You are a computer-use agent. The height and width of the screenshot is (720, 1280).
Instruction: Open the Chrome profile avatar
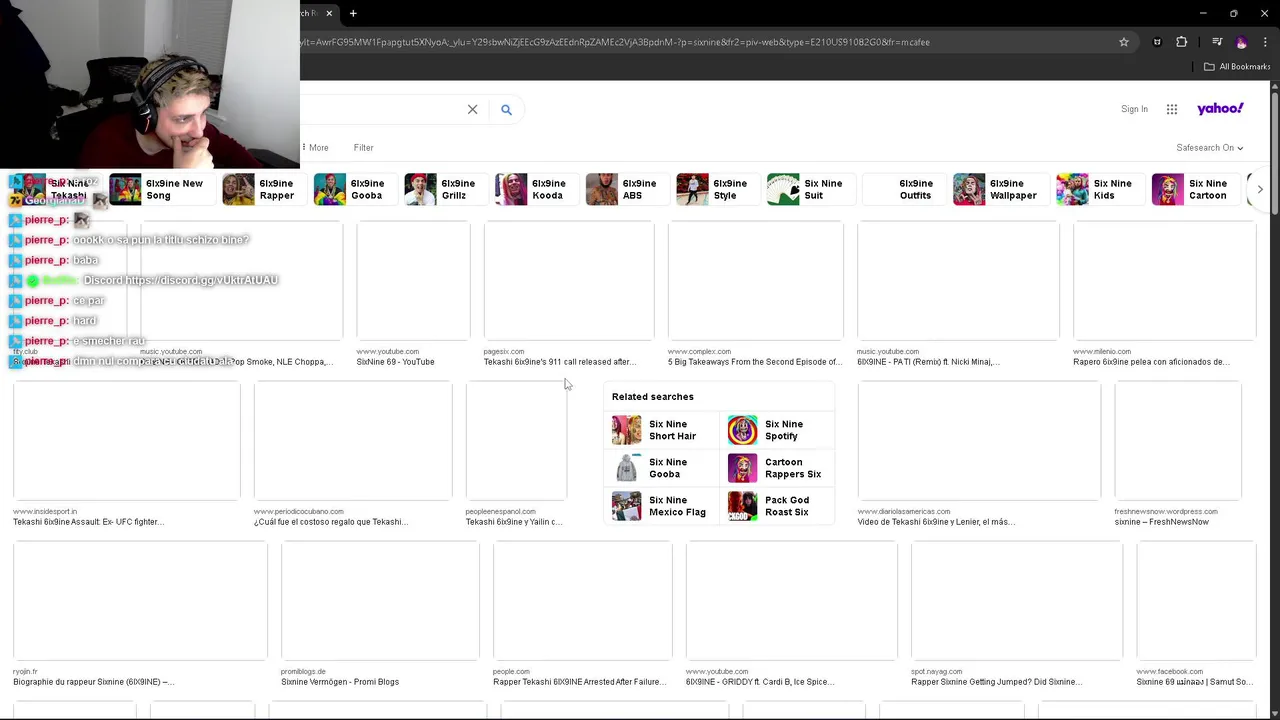[1242, 42]
